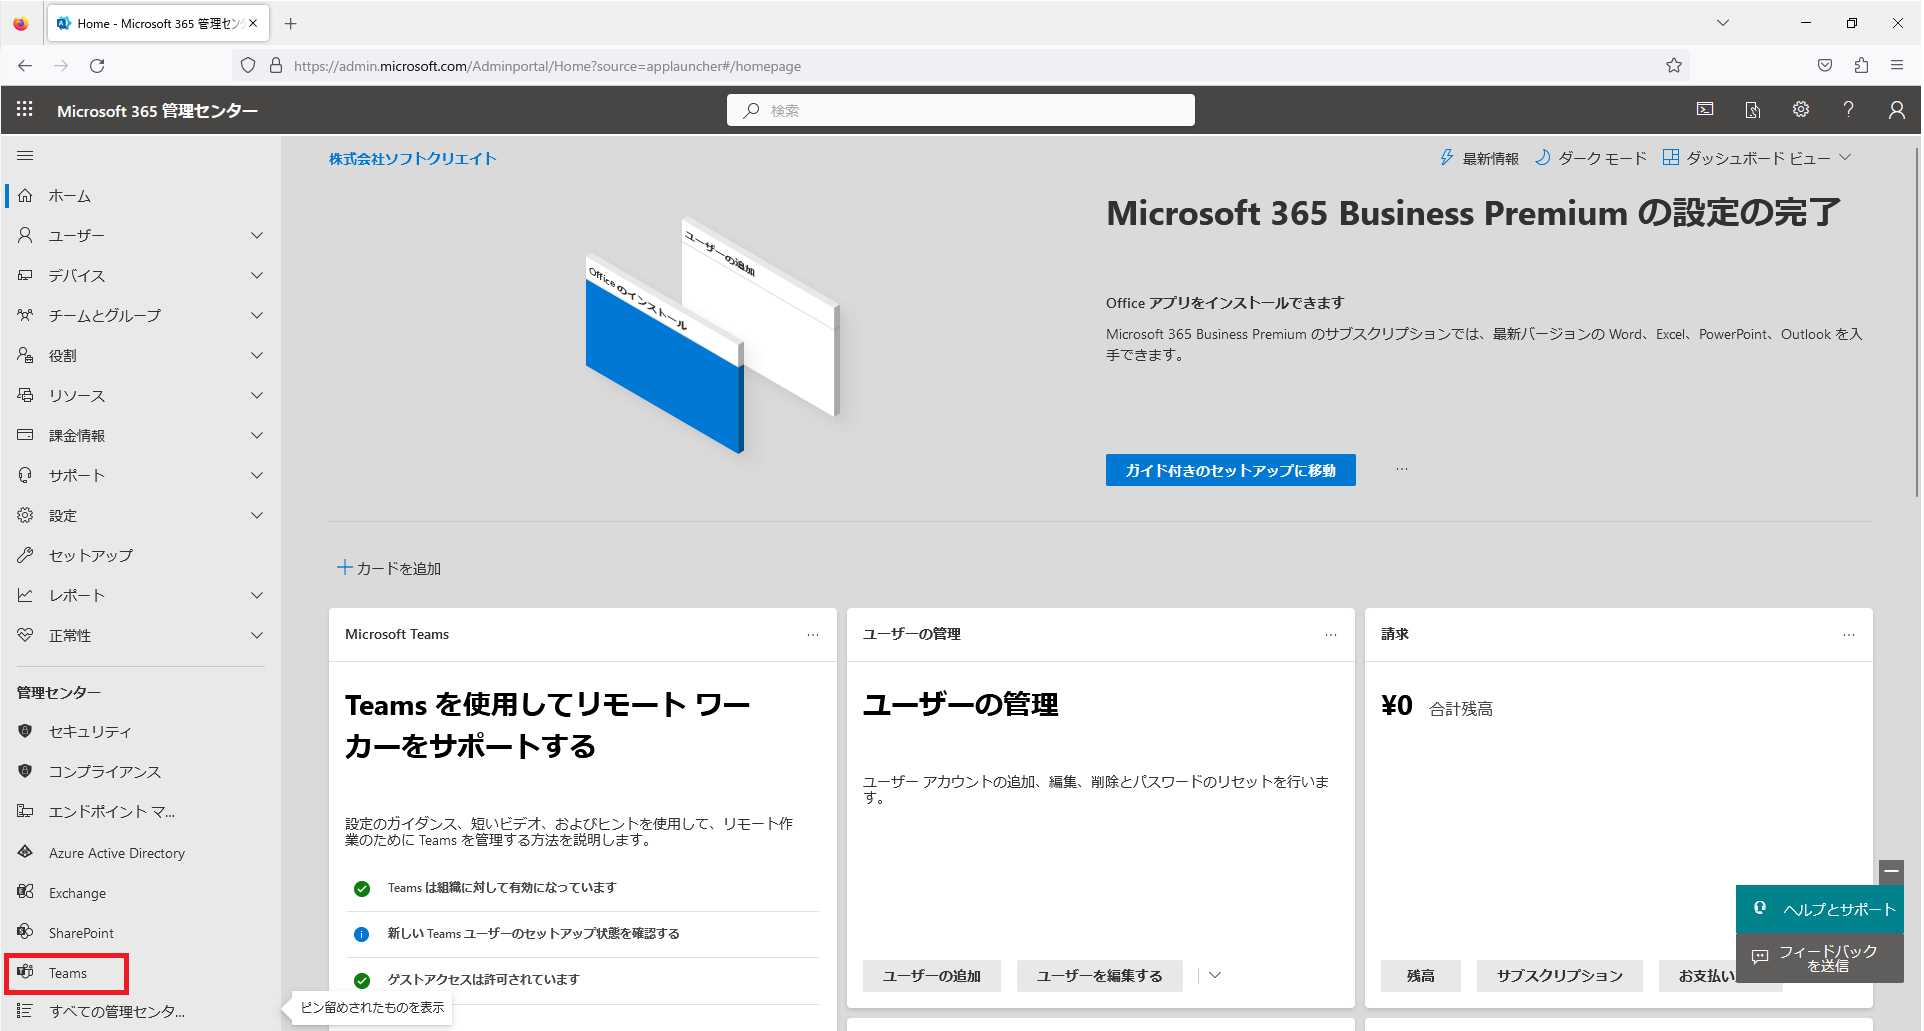Screen dimensions: 1924x1031
Task: Click ゲストアクセスは許可されています item
Action: pos(483,980)
